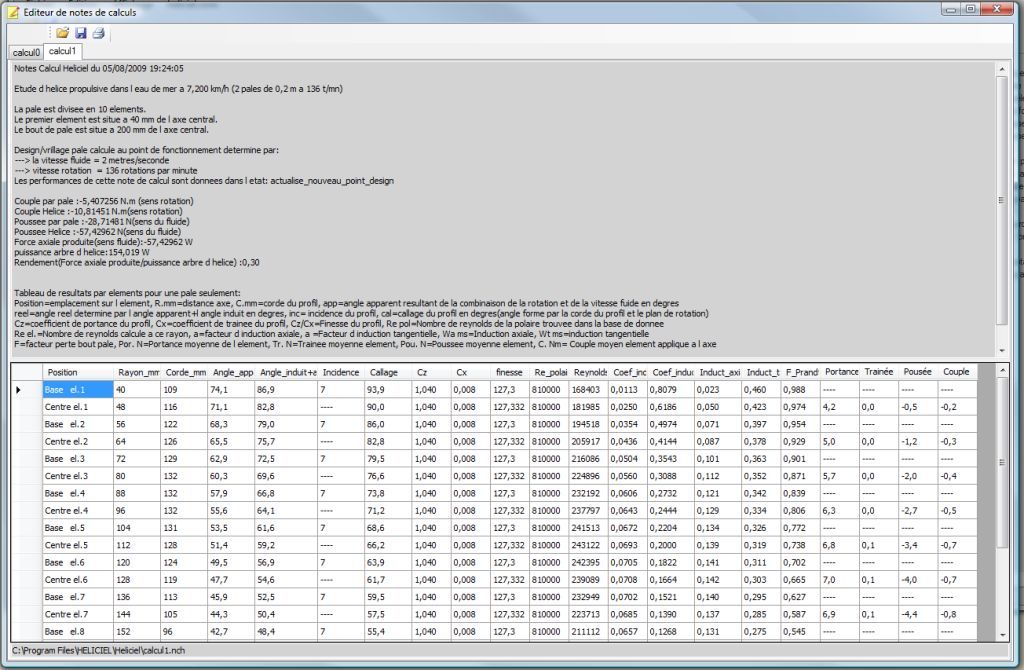This screenshot has width=1024, height=670.
Task: Click the Incidence column header
Action: [341, 372]
